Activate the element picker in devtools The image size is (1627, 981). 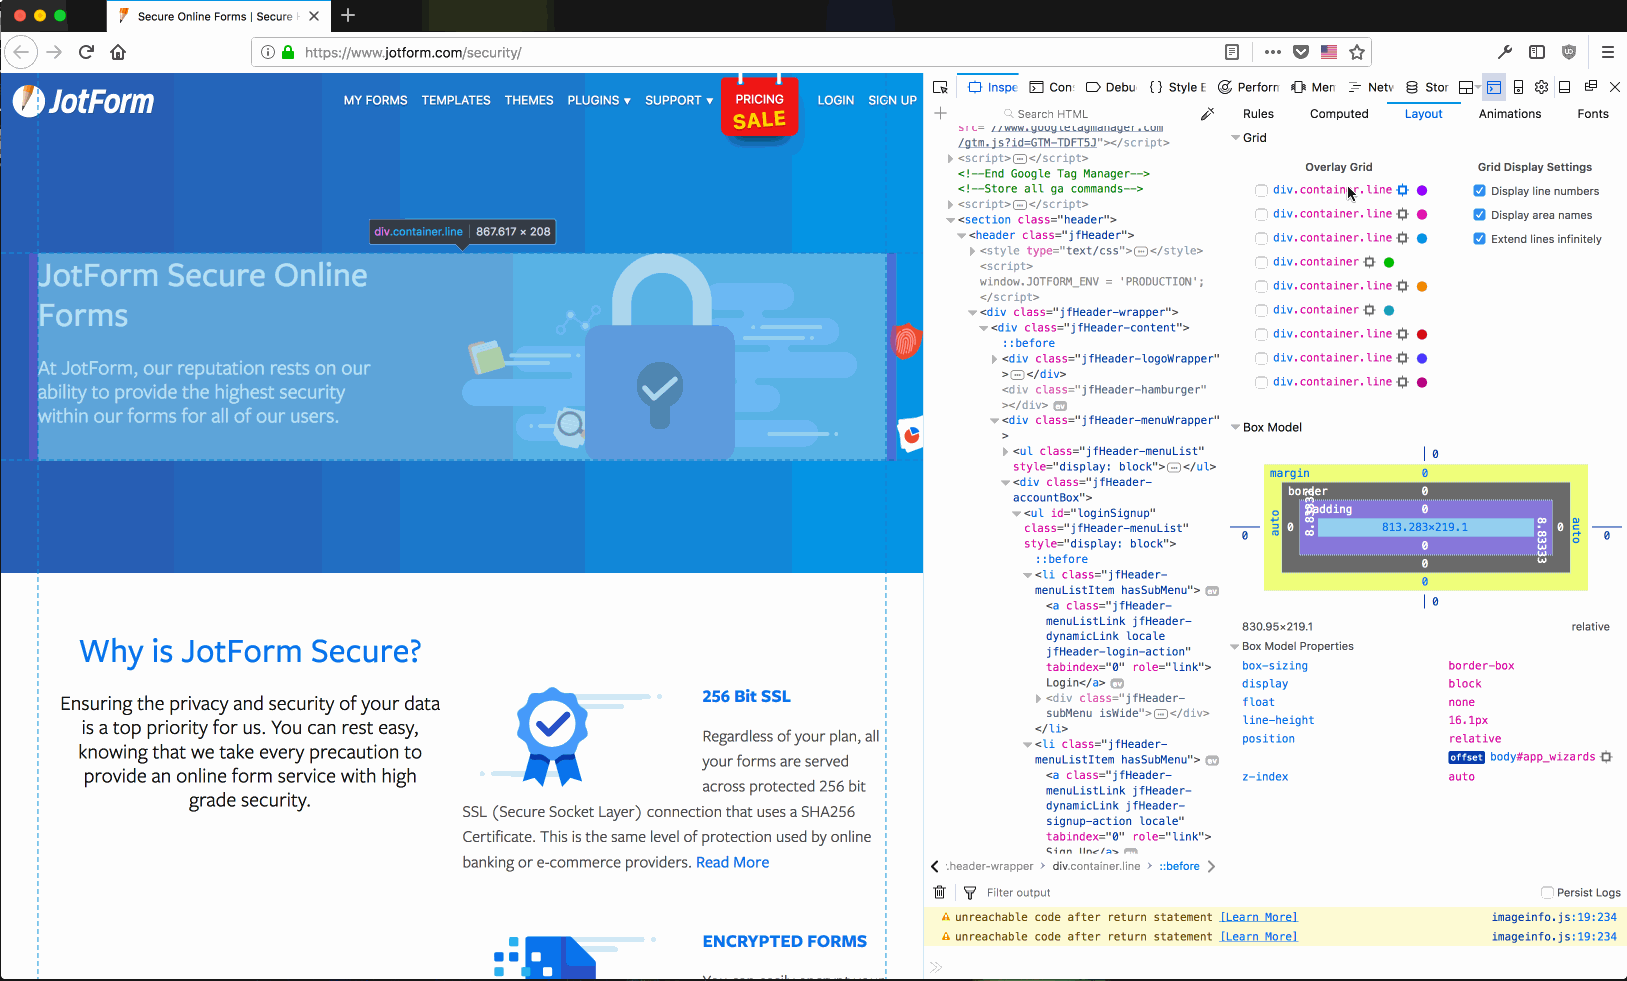point(940,87)
